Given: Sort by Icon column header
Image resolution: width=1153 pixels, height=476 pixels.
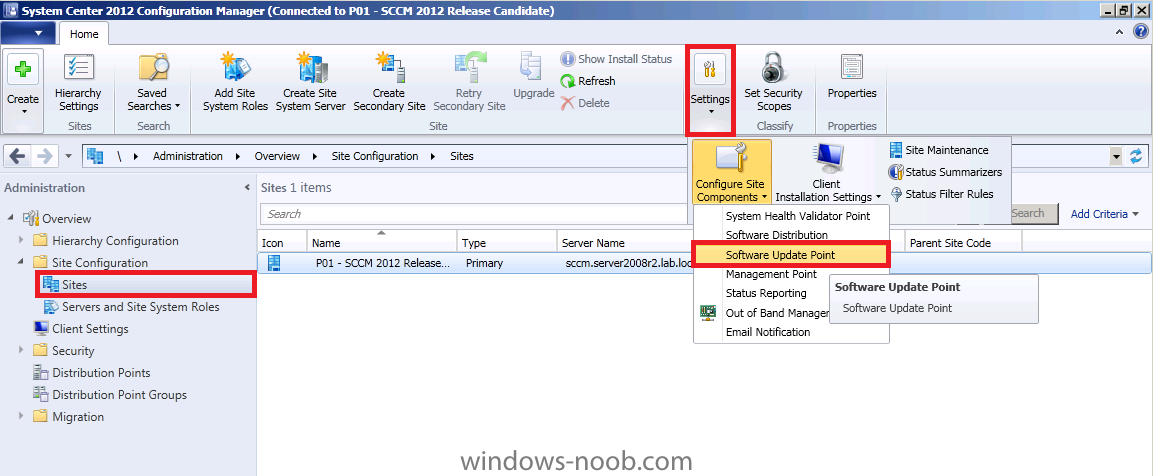Looking at the screenshot, I should click(282, 243).
